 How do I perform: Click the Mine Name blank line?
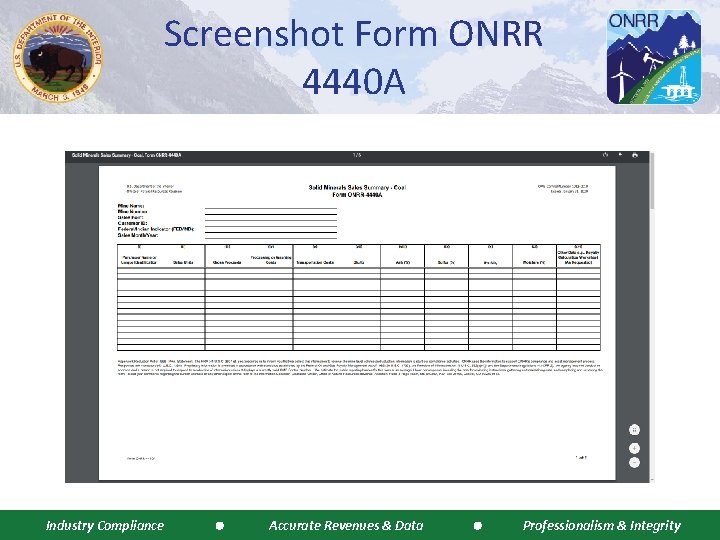(270, 208)
